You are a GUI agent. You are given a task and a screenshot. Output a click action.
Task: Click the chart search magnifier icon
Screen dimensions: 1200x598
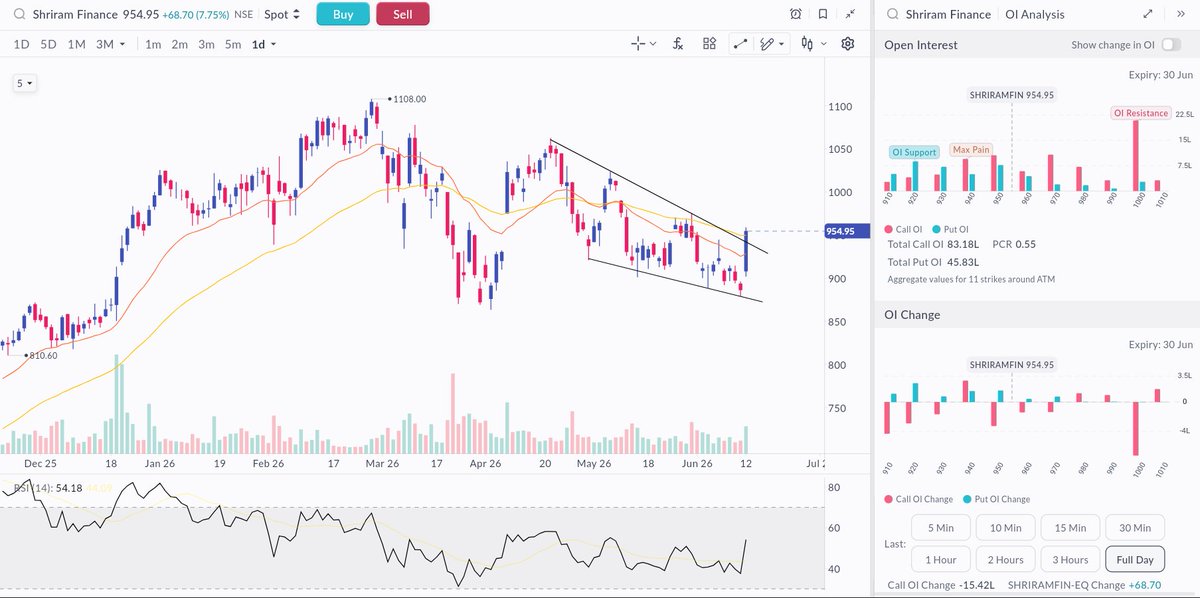tap(17, 14)
